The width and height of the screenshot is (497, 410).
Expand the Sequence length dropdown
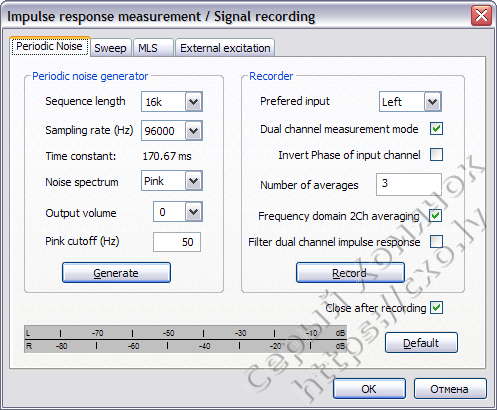194,101
